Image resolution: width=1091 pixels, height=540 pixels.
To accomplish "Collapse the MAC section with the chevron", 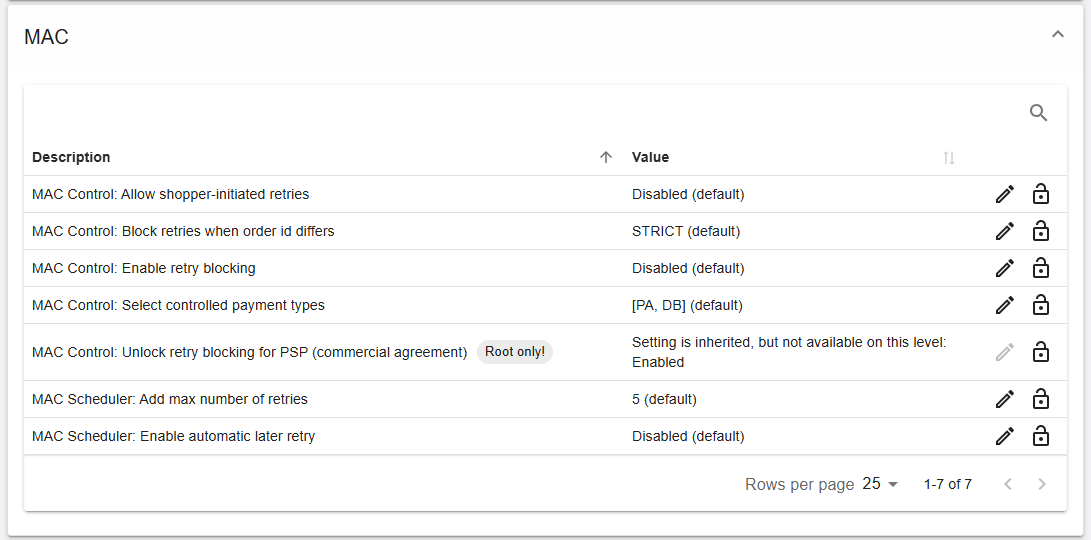I will coord(1058,34).
